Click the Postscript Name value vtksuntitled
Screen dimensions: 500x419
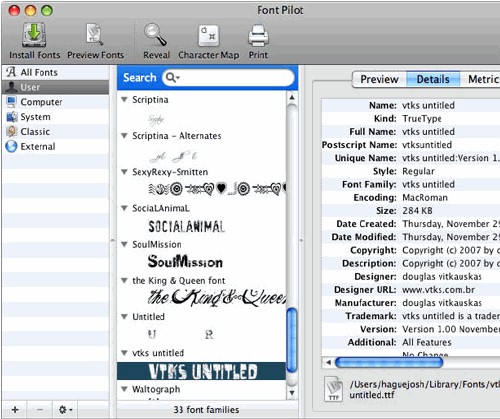[427, 145]
